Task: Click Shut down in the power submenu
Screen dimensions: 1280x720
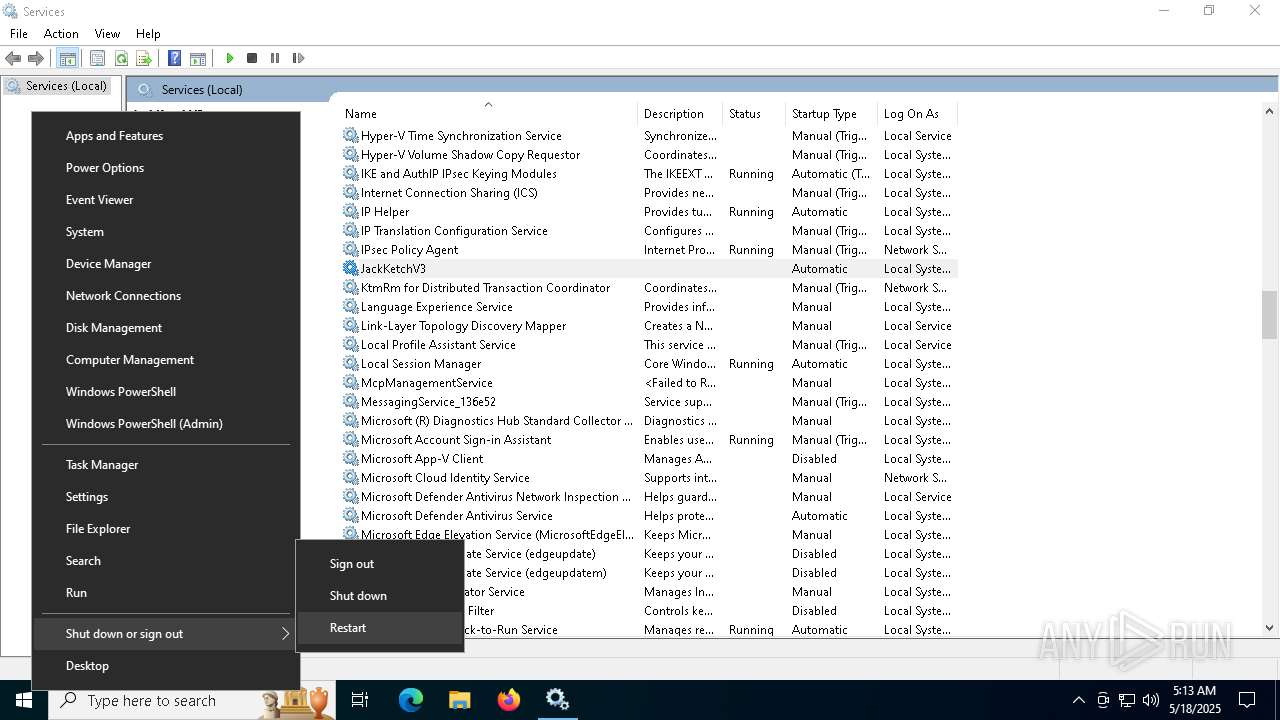Action: [380, 596]
